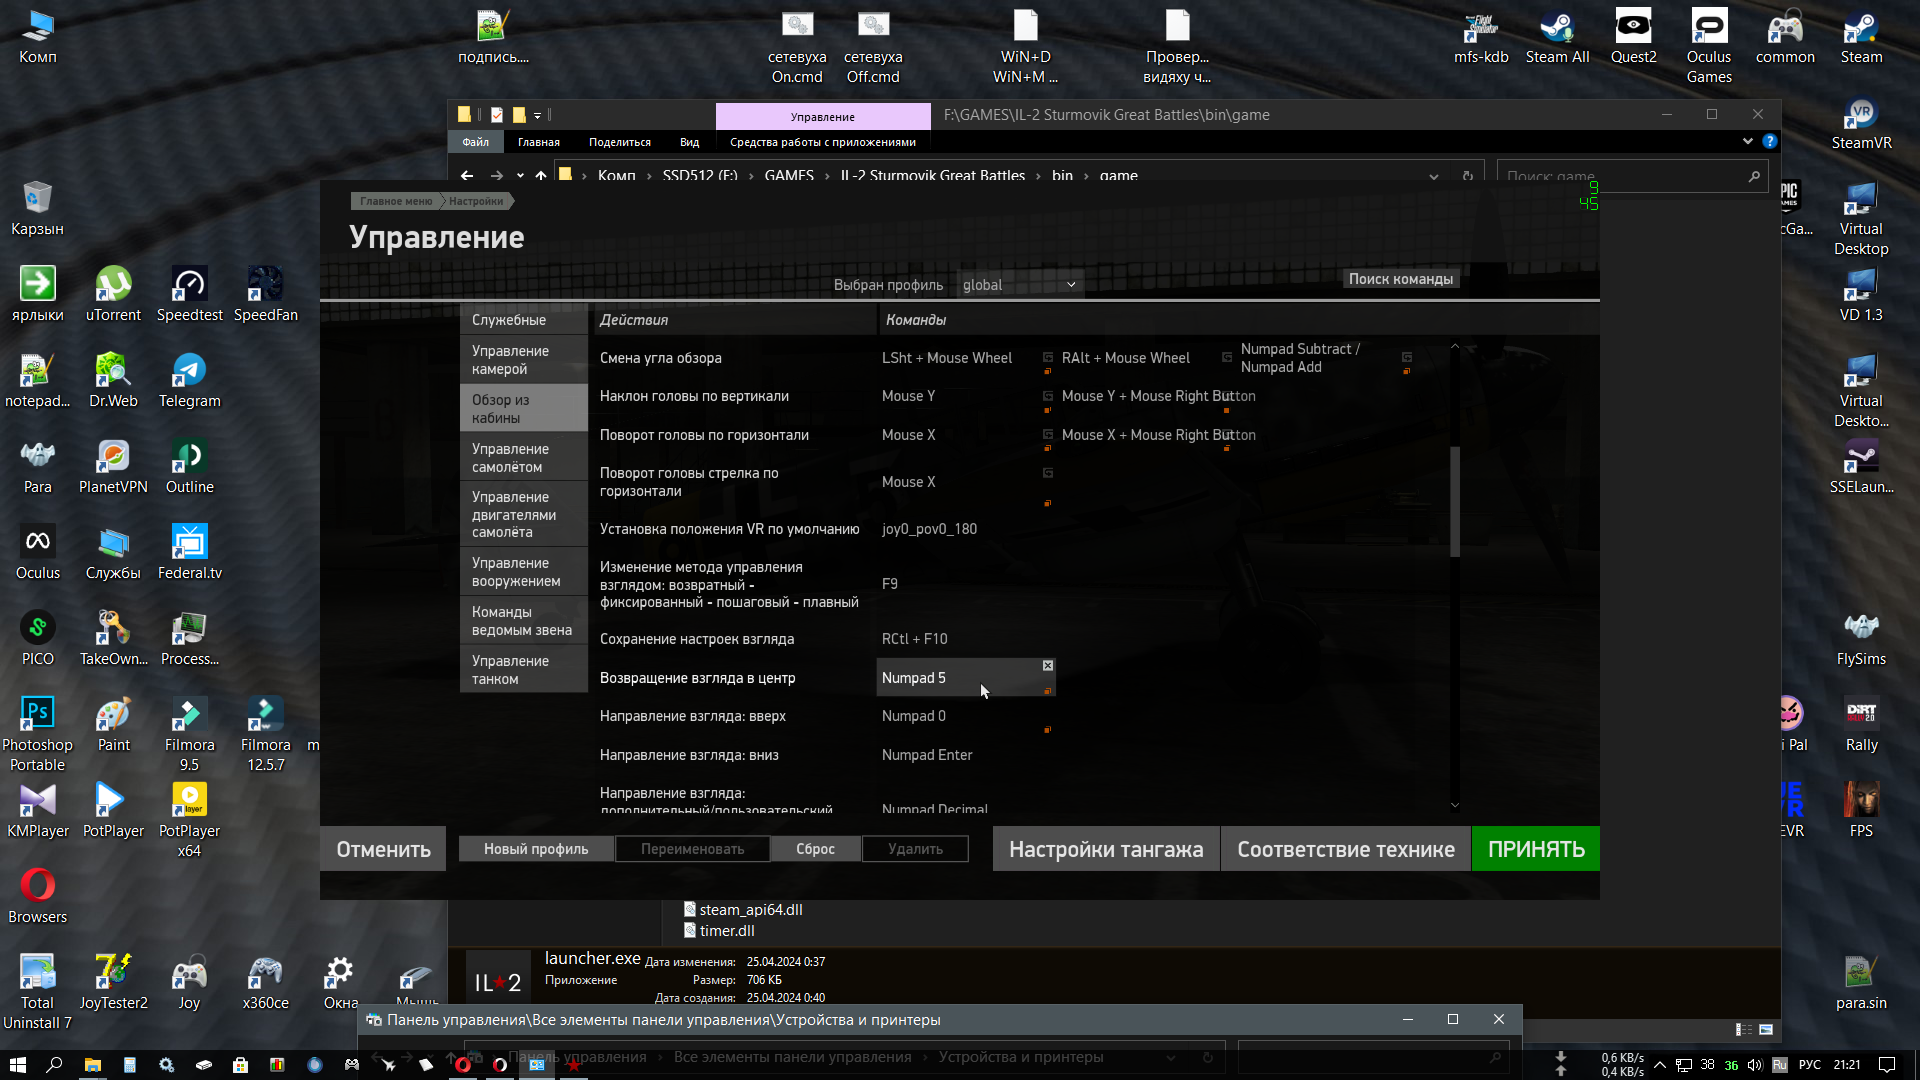
Task: Click the Windows Start button
Action: click(17, 1065)
